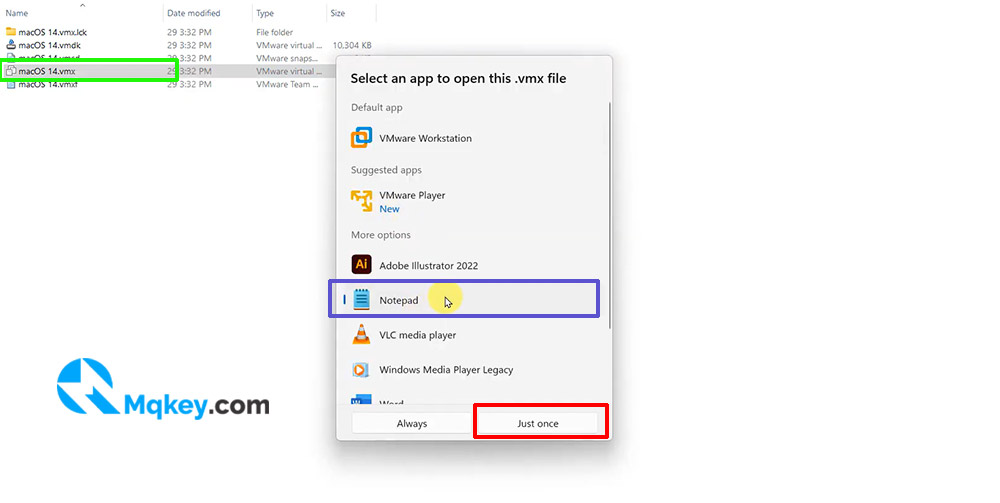Click the Windows Media Player Legacy icon
Viewport: 1000px width, 503px height.
[x=360, y=370]
